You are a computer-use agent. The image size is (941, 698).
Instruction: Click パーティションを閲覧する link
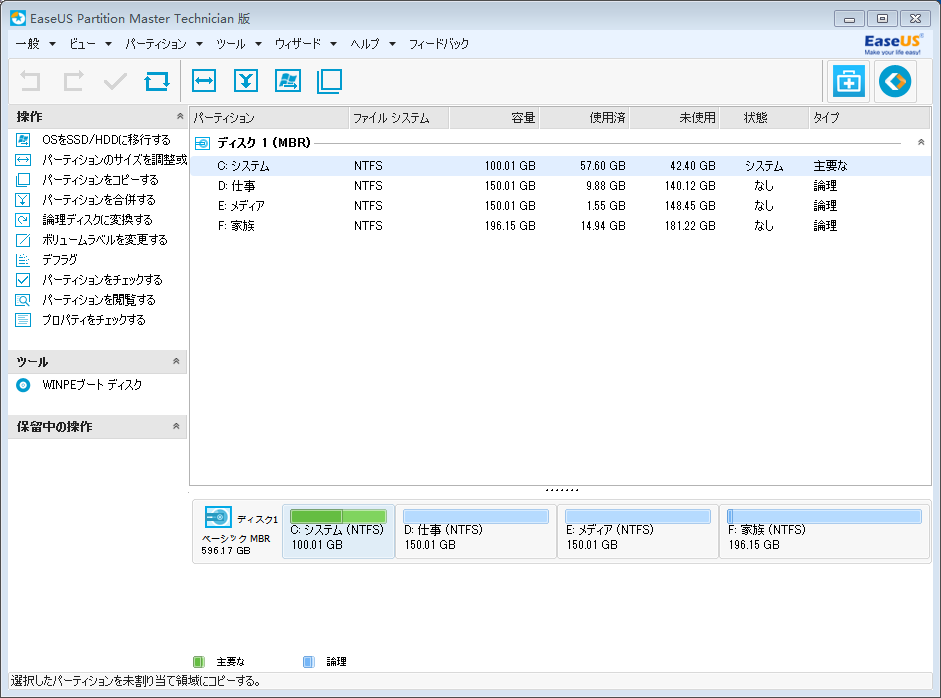[x=98, y=300]
